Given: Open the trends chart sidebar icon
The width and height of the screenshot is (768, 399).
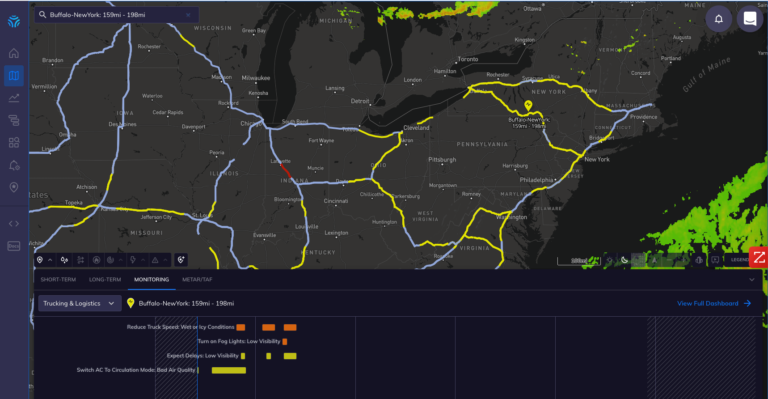Looking at the screenshot, I should coord(14,98).
